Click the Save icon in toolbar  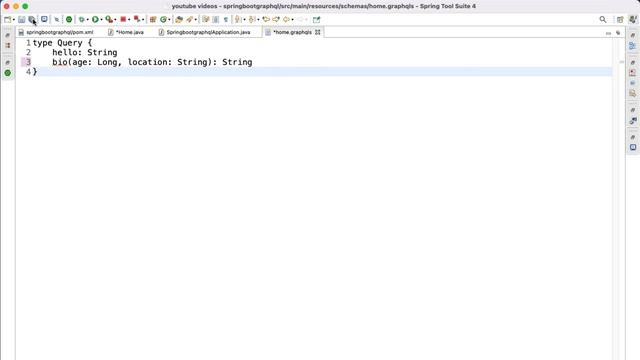point(22,19)
